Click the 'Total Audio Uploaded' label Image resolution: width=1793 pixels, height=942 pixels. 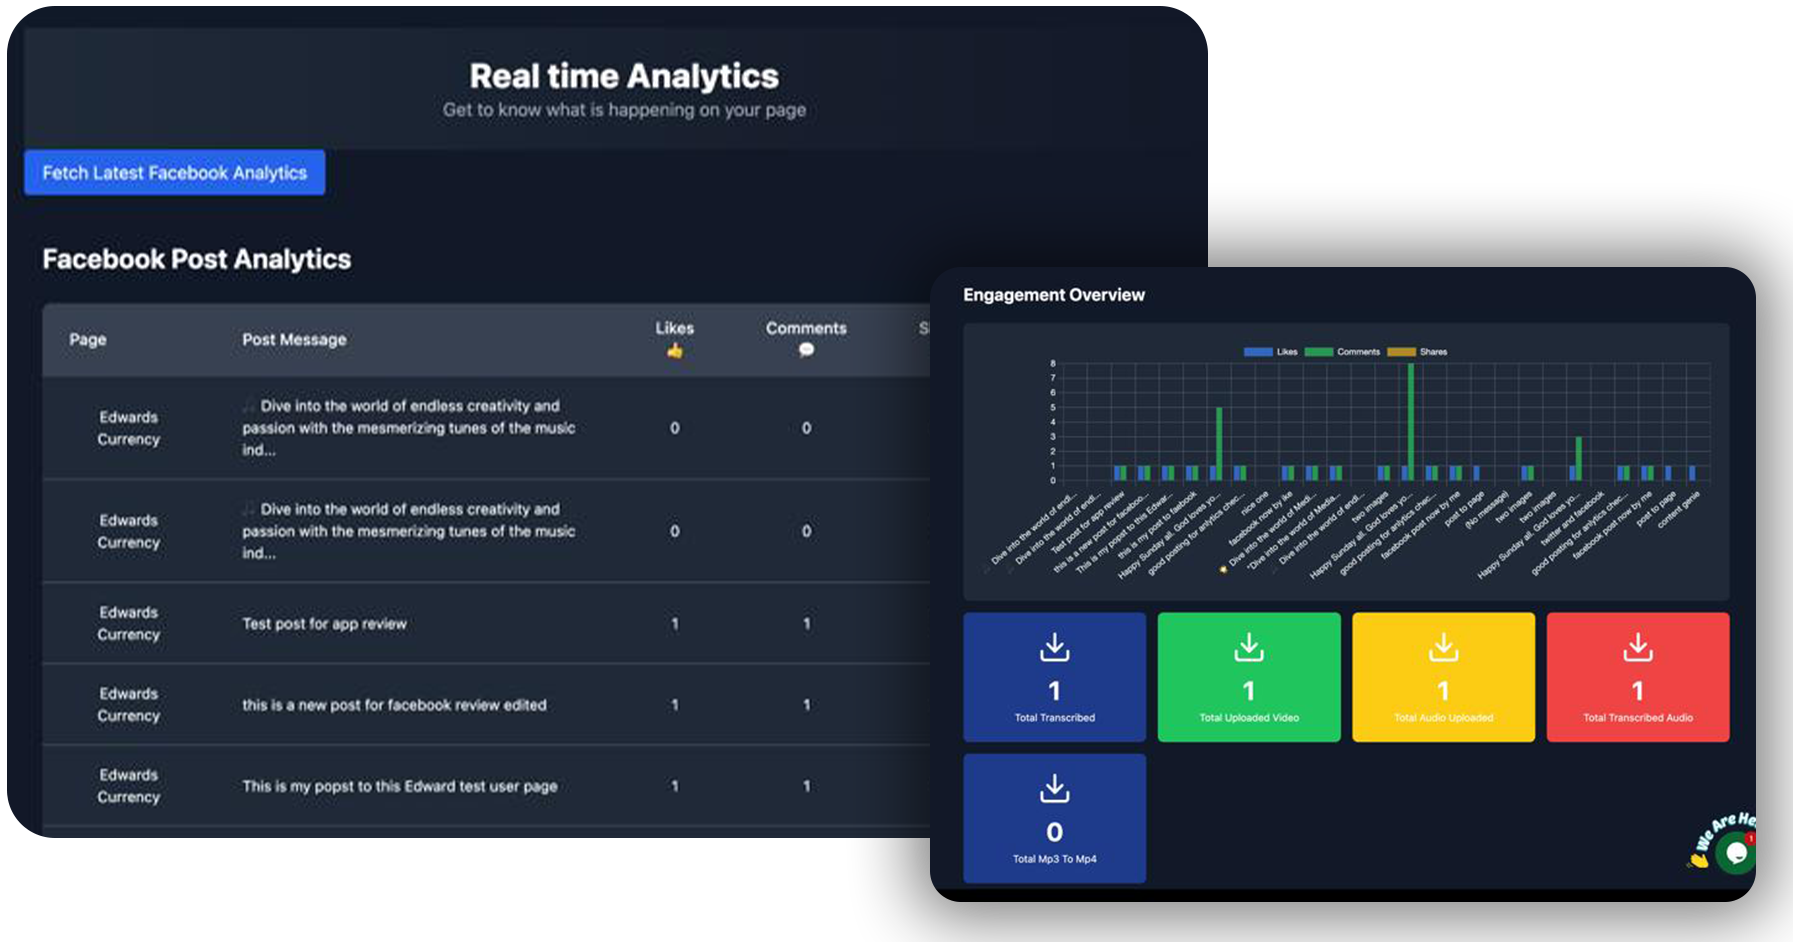[x=1443, y=718]
